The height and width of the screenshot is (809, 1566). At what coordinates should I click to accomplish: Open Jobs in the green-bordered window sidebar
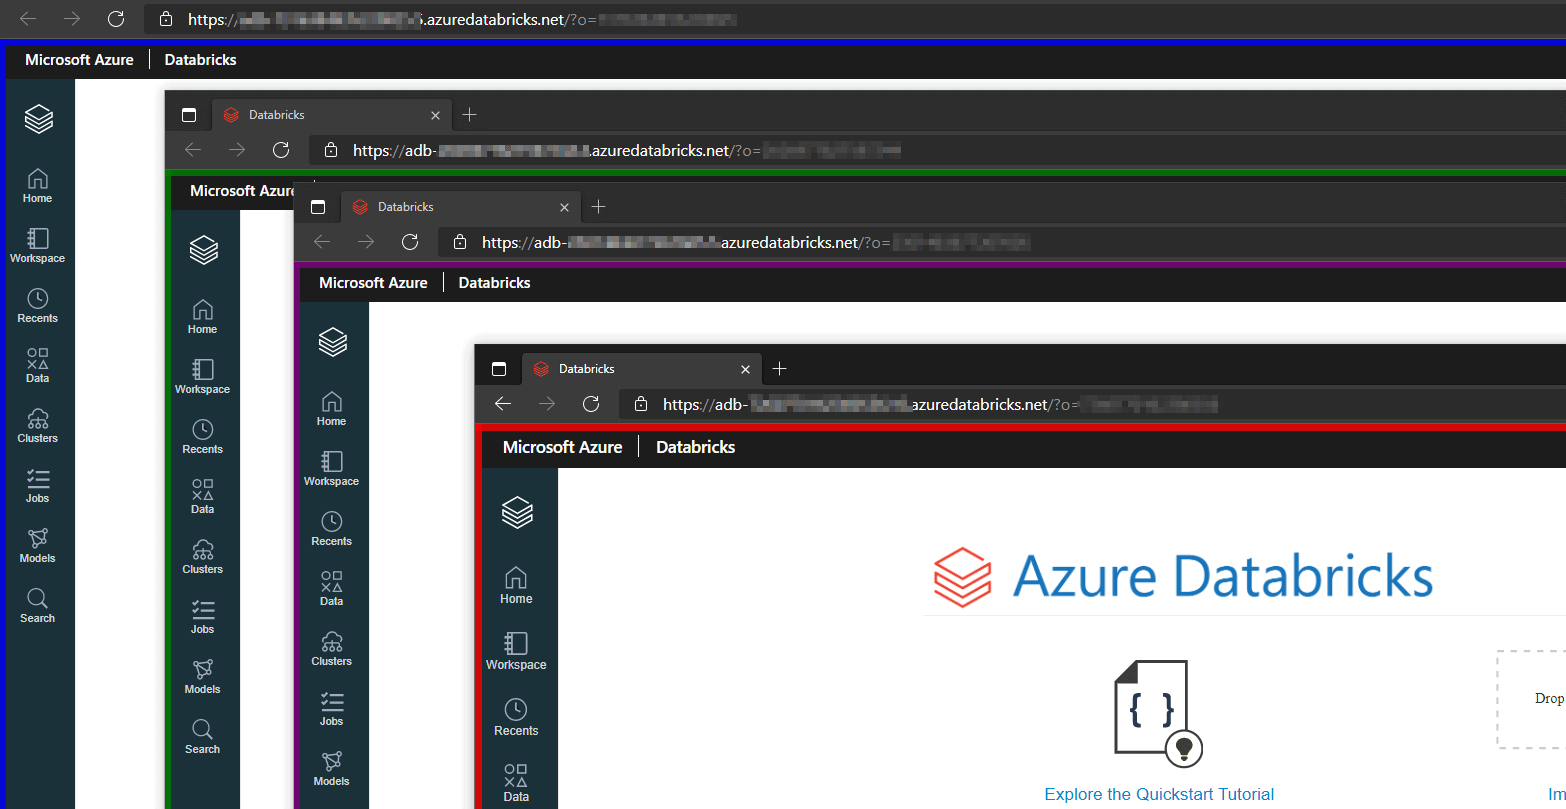tap(202, 617)
